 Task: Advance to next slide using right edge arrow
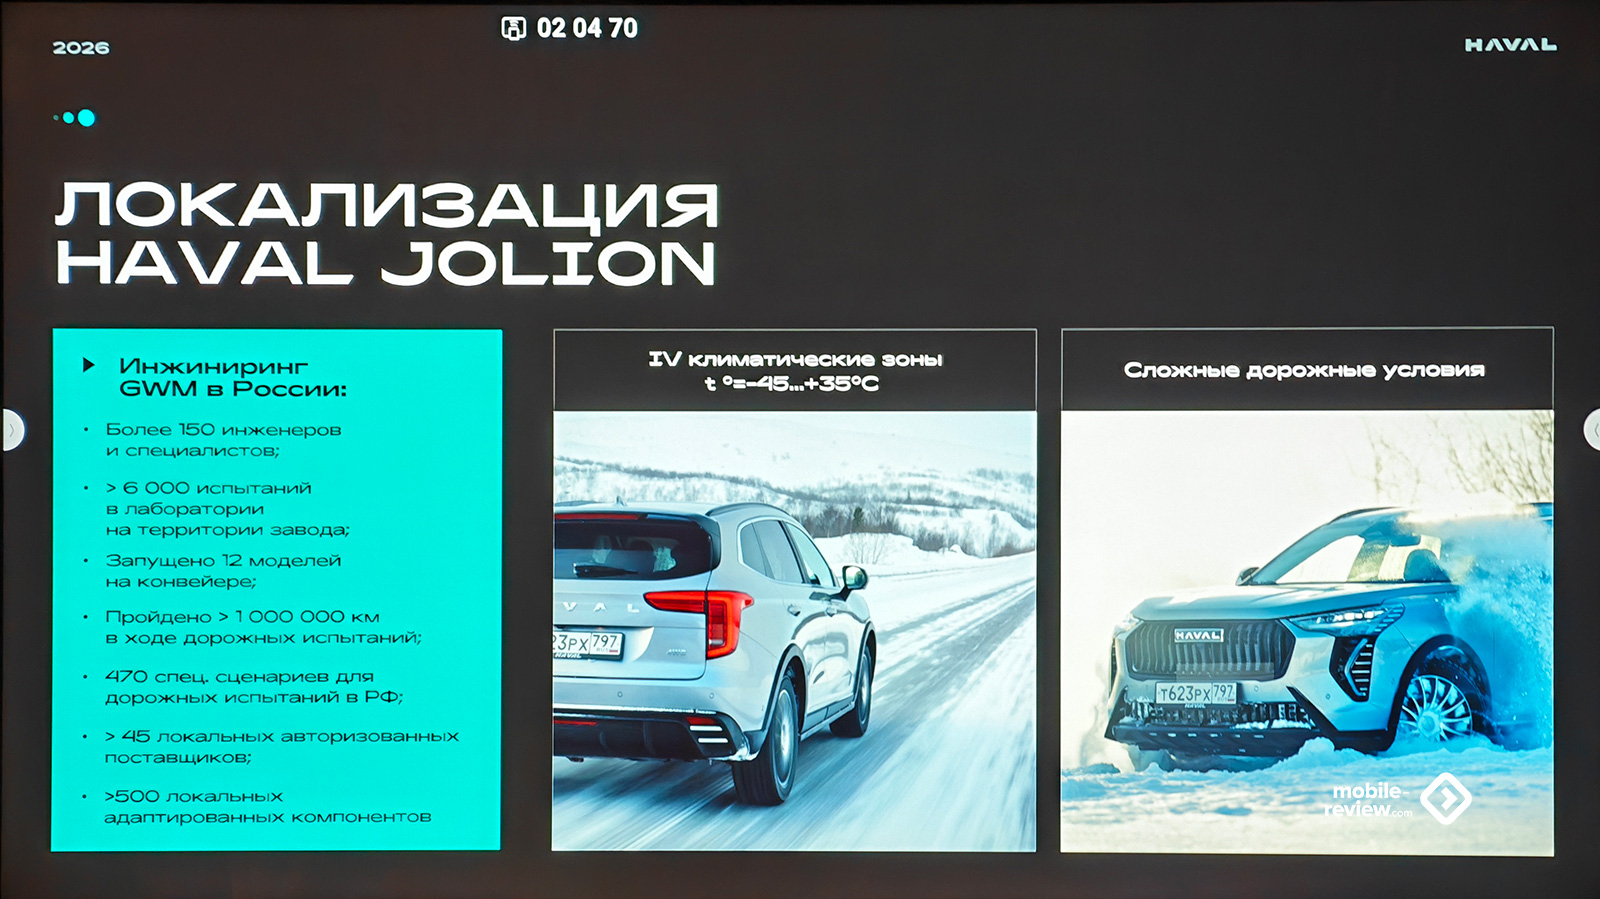(x=1592, y=430)
